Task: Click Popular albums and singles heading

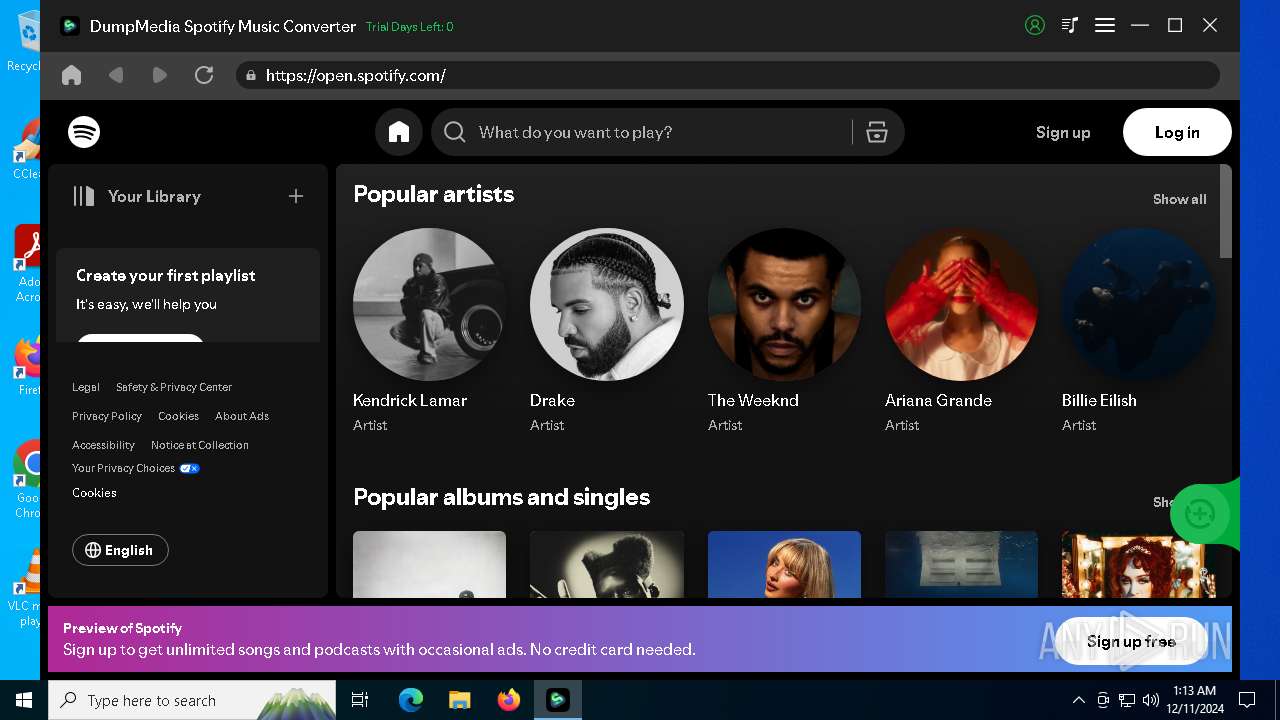Action: [501, 497]
